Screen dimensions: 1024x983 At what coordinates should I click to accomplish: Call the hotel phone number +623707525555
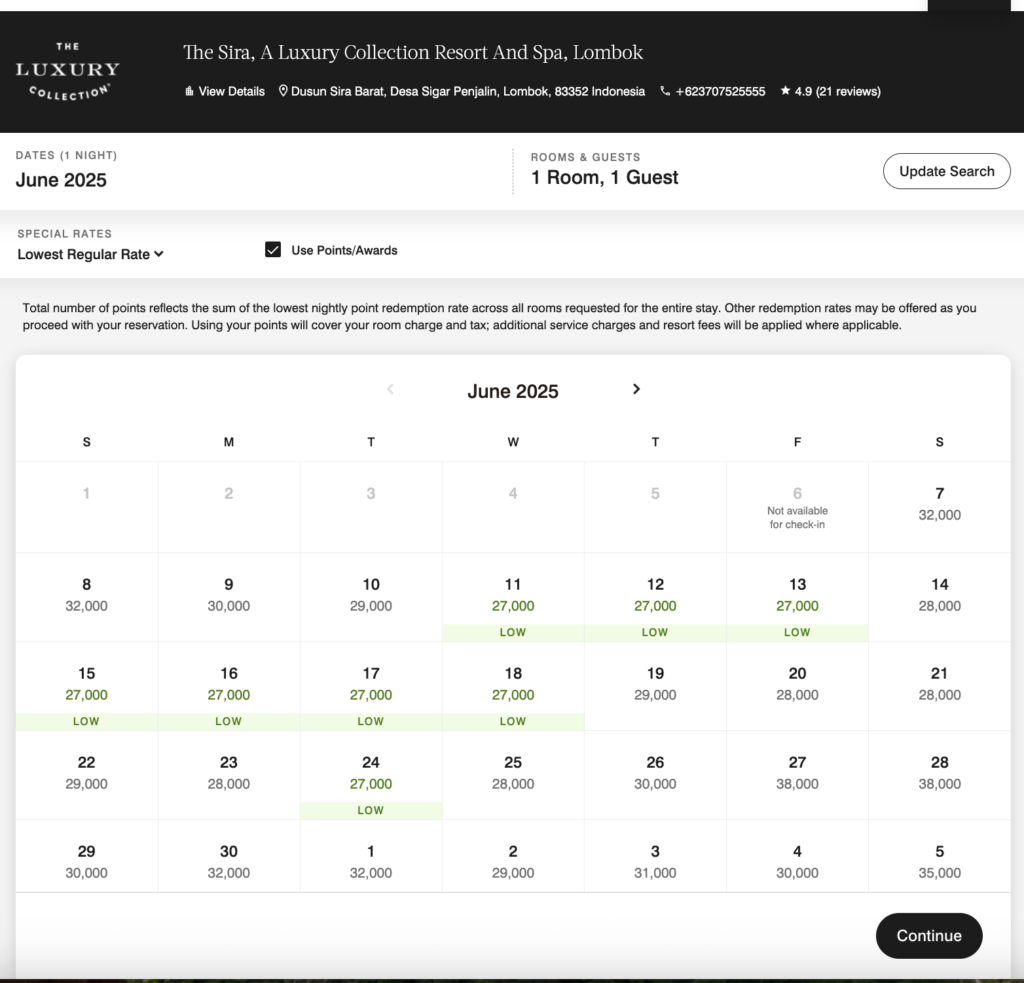(x=712, y=91)
